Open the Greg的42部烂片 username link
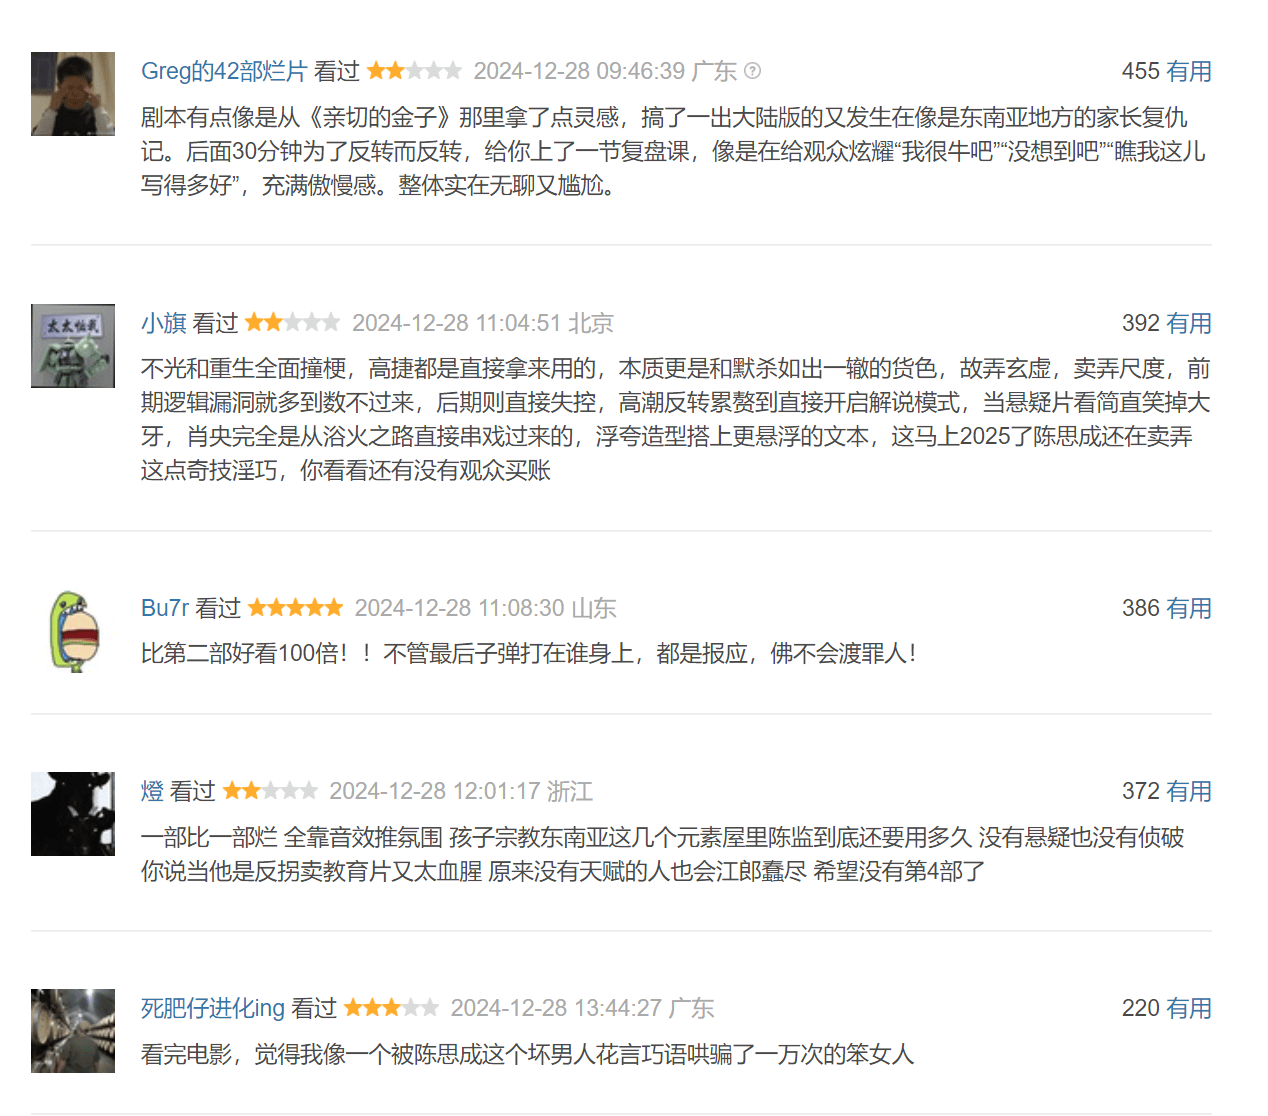 click(x=224, y=71)
